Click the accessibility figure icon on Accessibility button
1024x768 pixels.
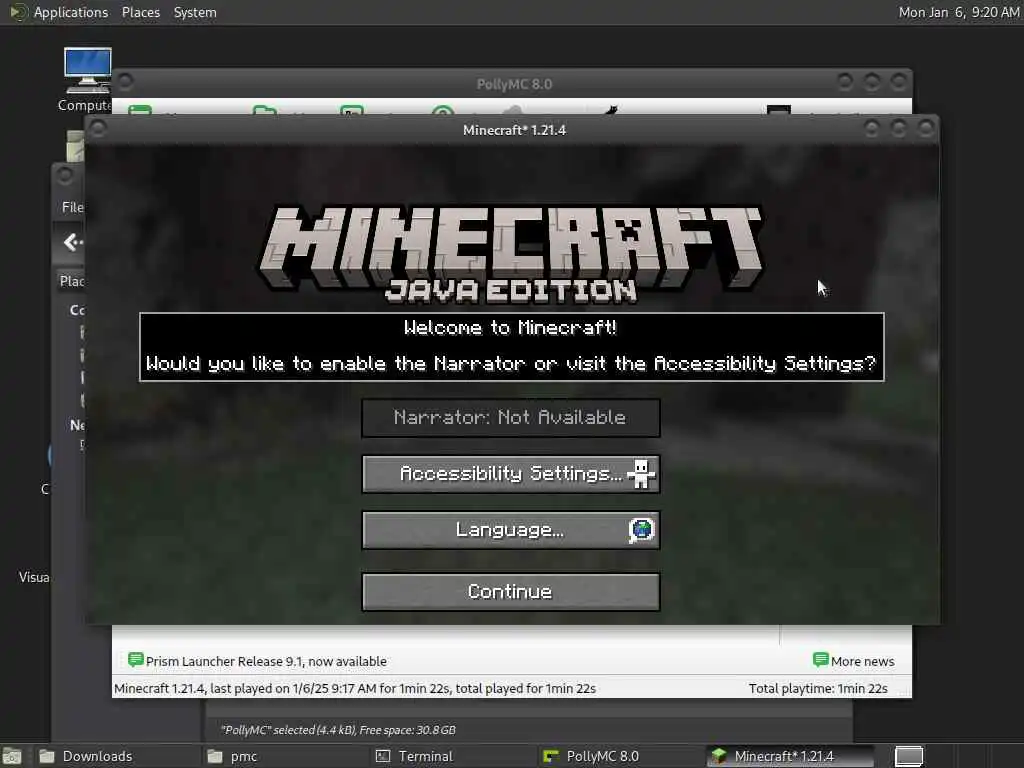pos(641,473)
